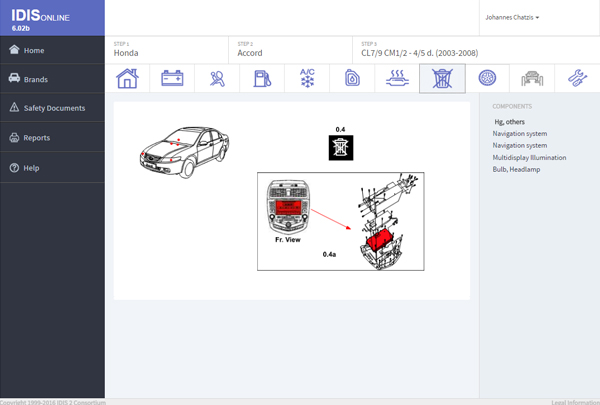Open the Home sidebar menu item
Screen dimensions: 600x405
pyautogui.click(x=52, y=50)
